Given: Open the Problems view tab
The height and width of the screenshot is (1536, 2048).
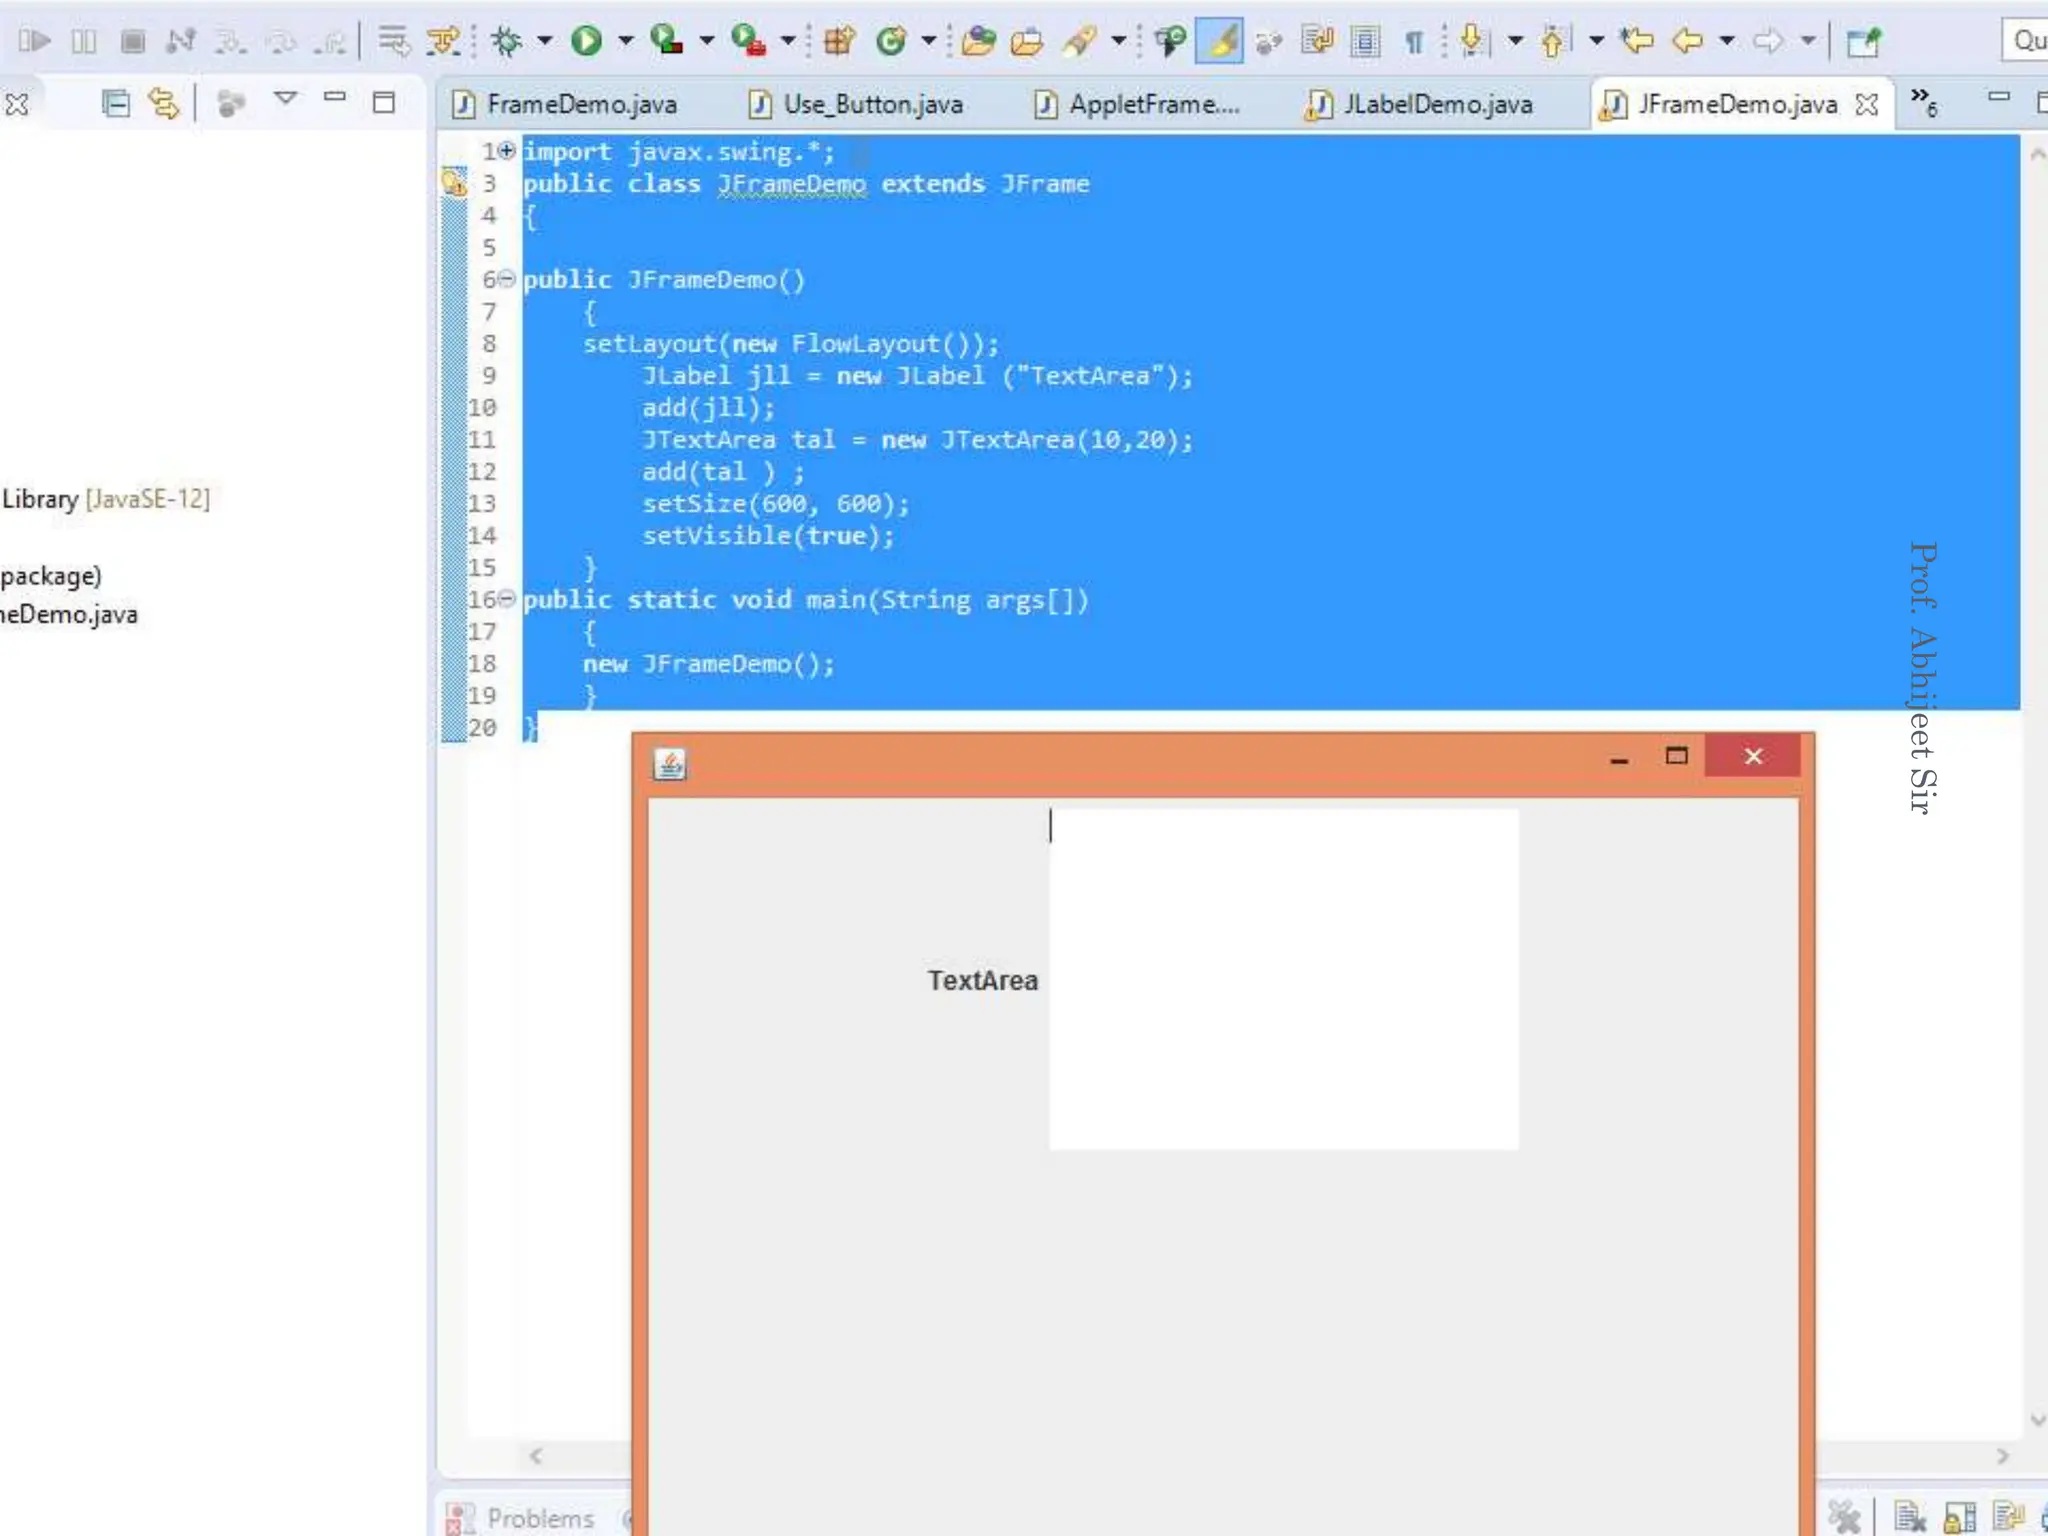Looking at the screenshot, I should point(539,1518).
